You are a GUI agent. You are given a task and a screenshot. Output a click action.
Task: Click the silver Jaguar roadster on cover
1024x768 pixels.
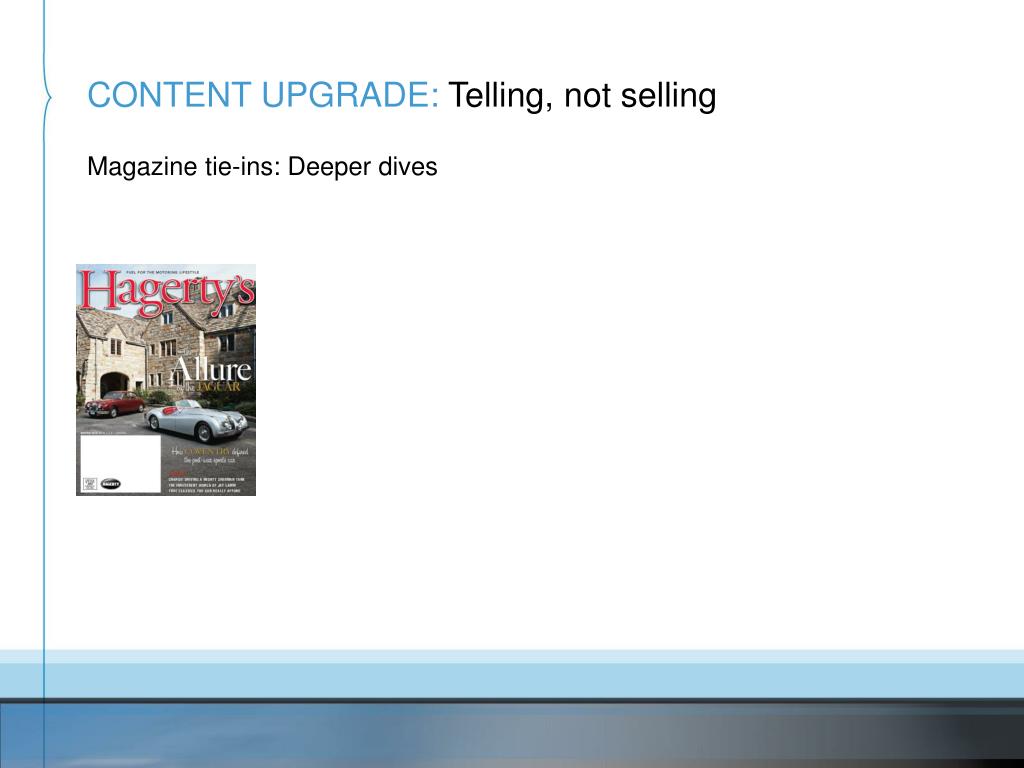point(197,421)
